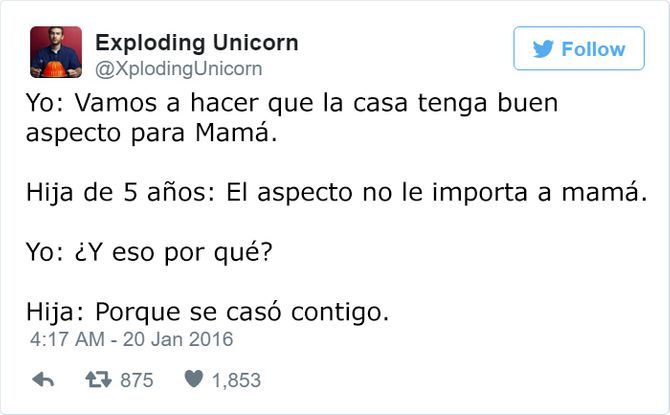670x415 pixels.
Task: Click the reply arrow icon
Action: [x=43, y=380]
